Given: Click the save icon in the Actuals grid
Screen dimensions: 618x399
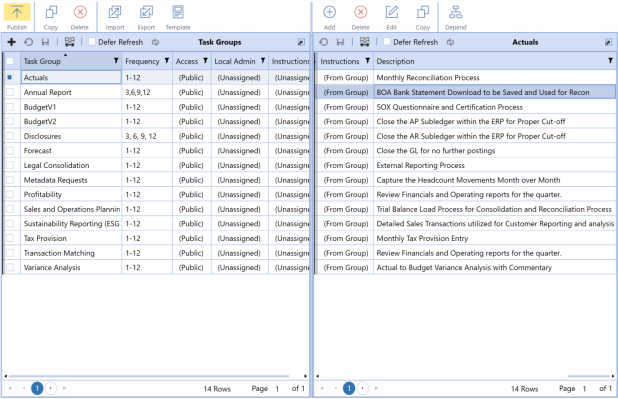Looking at the screenshot, I should (340, 42).
